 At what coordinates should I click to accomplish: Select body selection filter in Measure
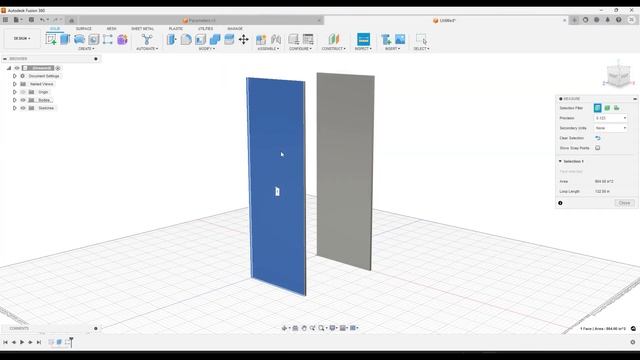[x=607, y=108]
